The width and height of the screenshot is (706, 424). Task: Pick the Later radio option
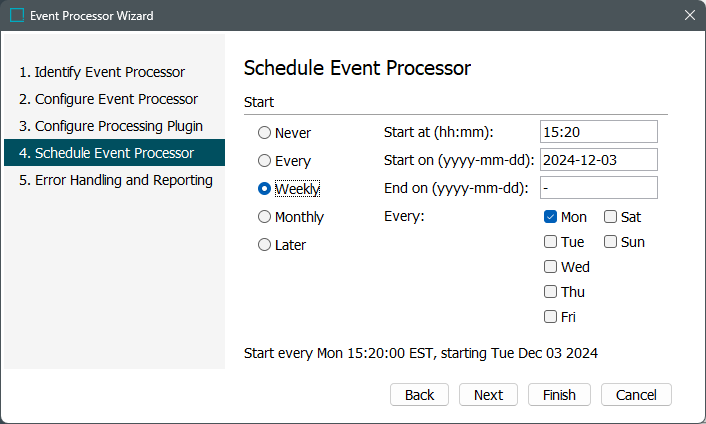tap(264, 245)
